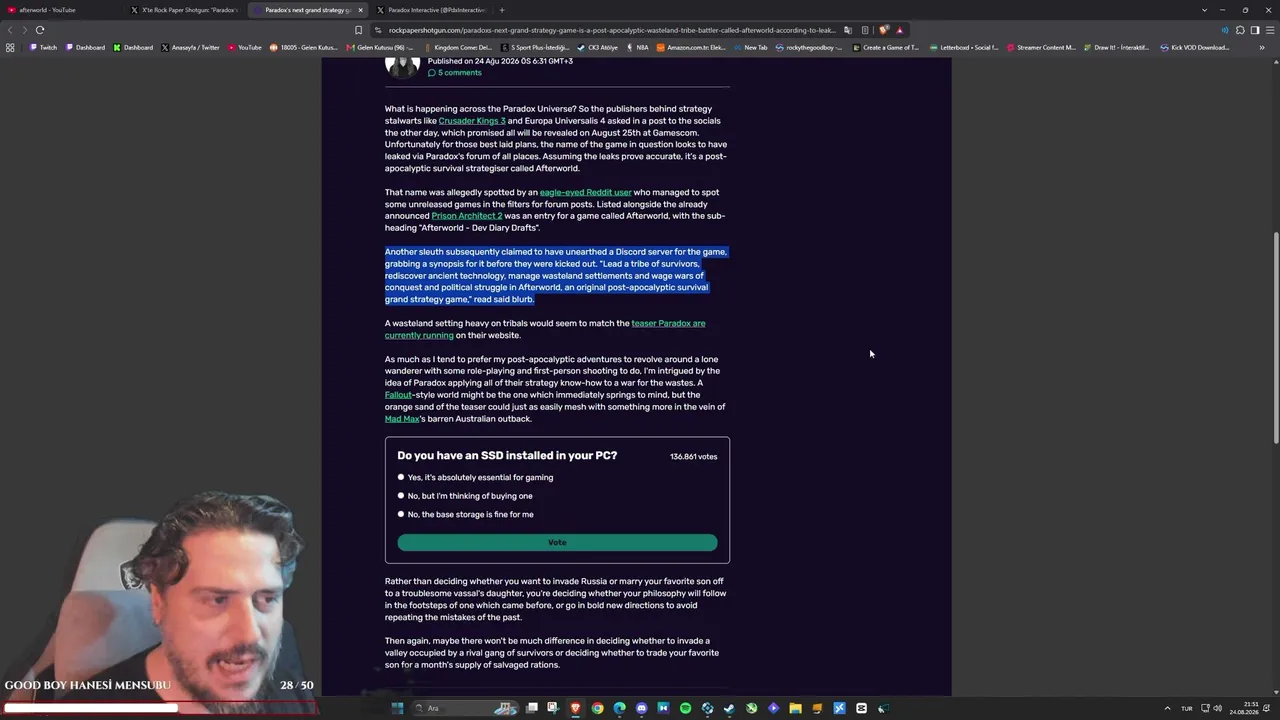Open the YouTube bookmark in bookmarks bar
Screen dimensions: 1280x720
pos(245,47)
